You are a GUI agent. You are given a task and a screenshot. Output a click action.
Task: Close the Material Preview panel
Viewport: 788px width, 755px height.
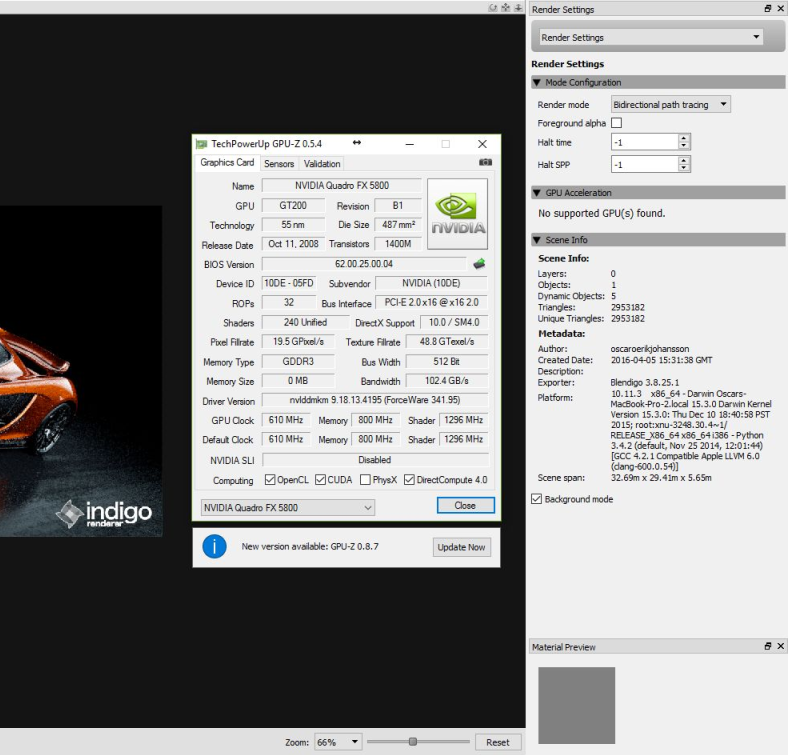[x=780, y=647]
